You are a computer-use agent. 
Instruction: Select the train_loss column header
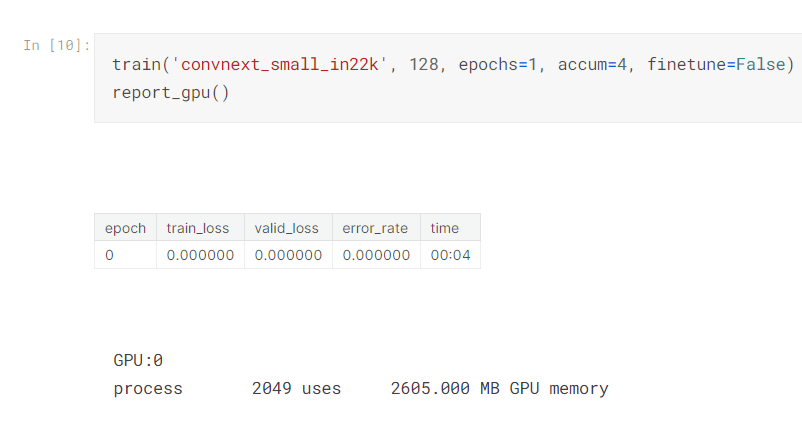200,228
